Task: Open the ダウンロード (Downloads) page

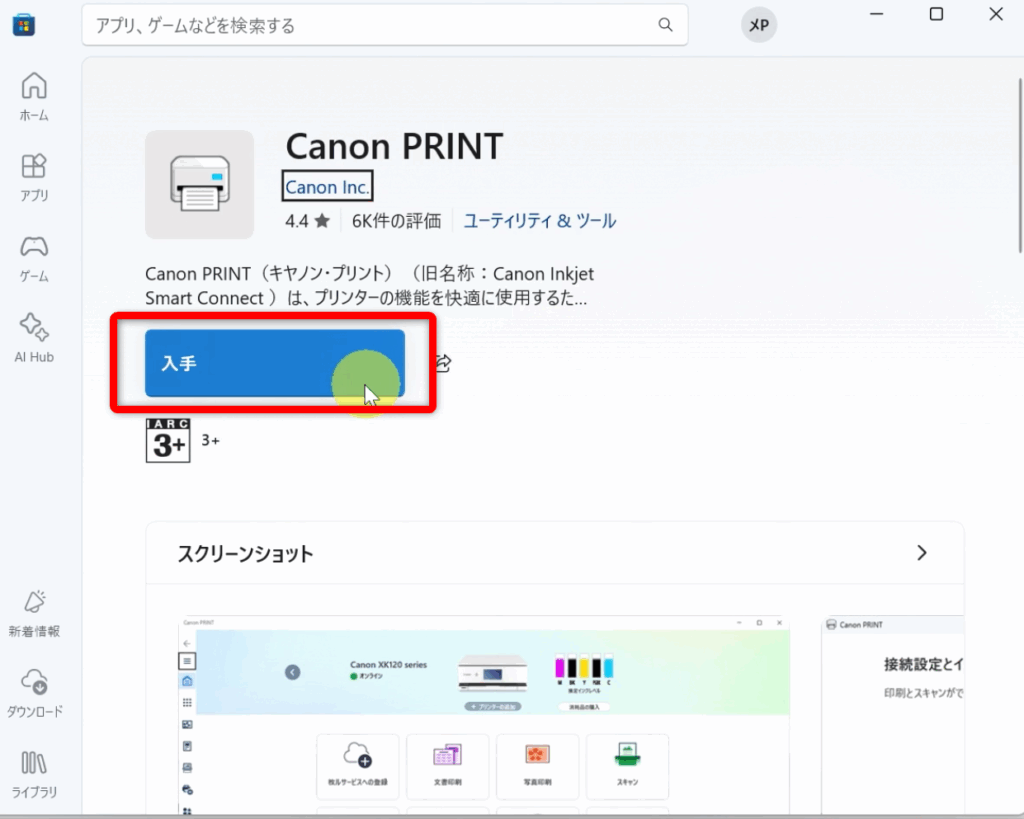Action: pyautogui.click(x=34, y=693)
